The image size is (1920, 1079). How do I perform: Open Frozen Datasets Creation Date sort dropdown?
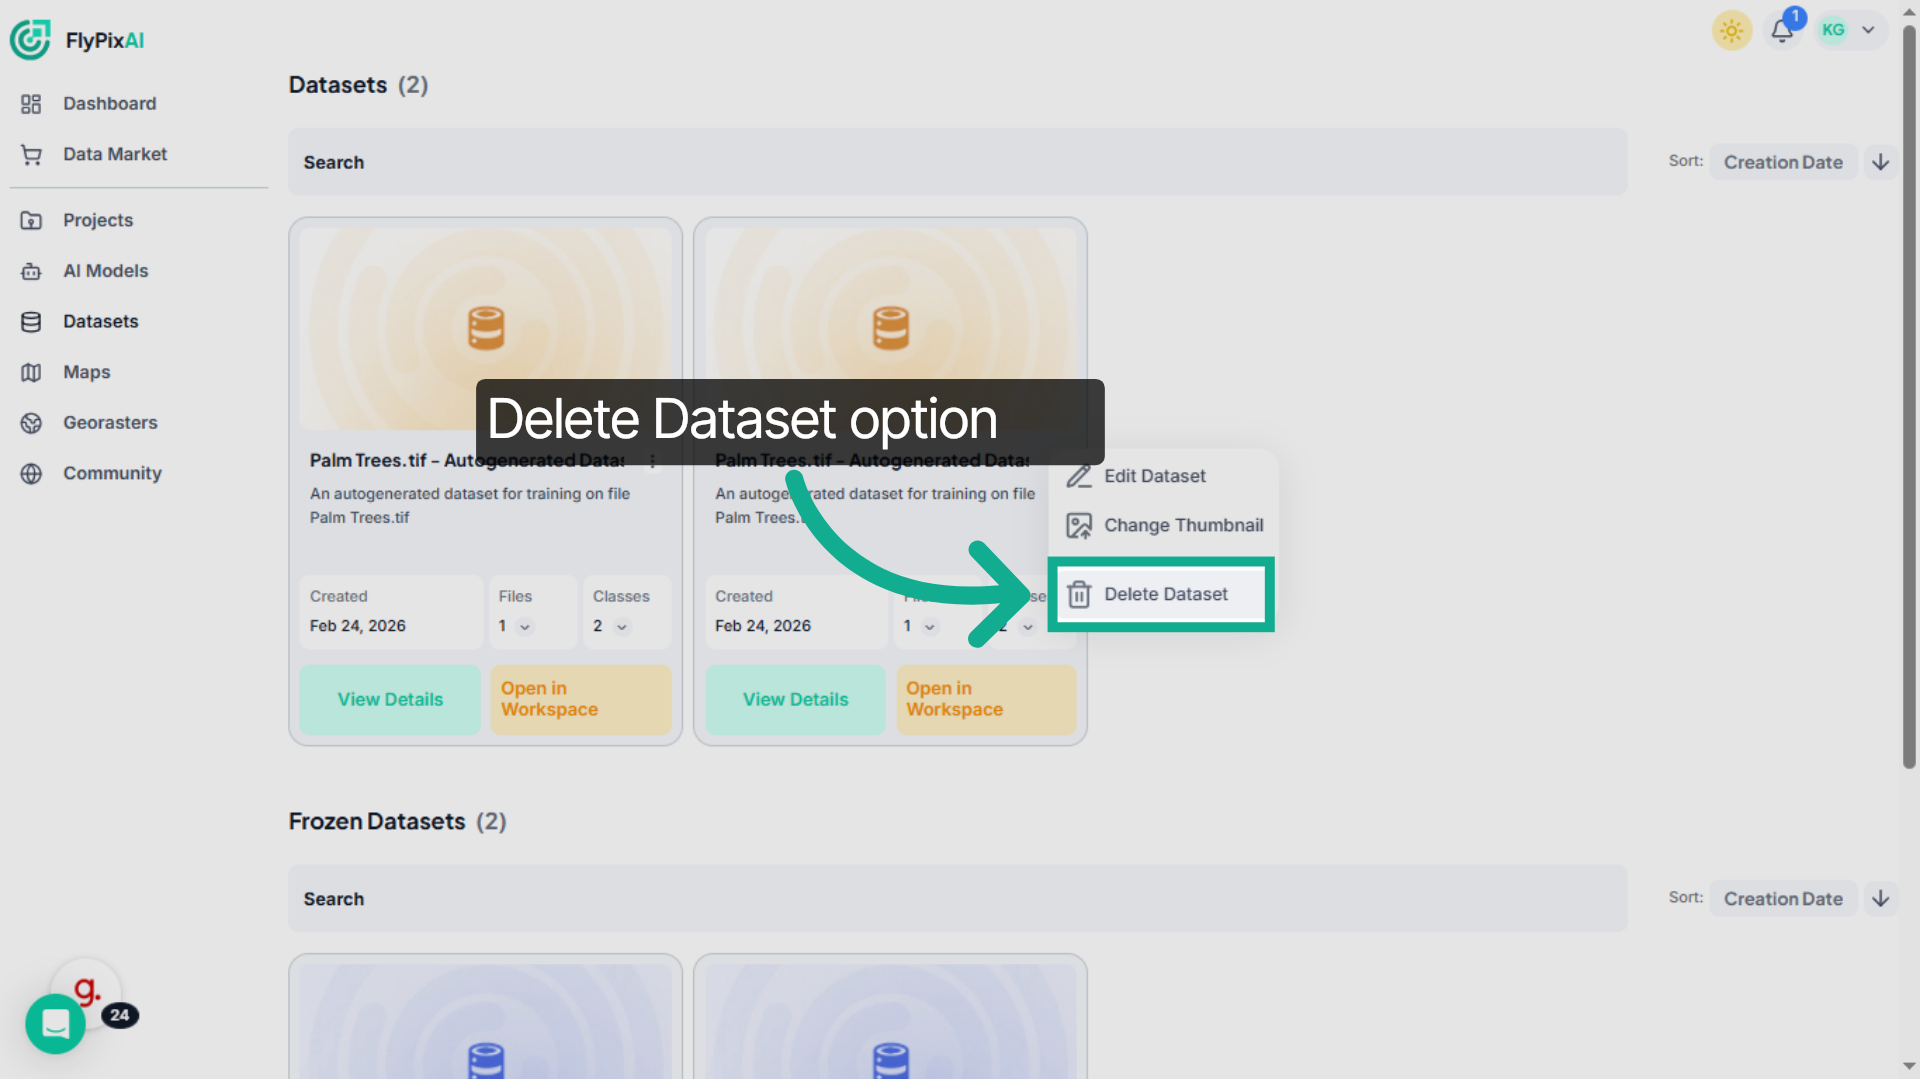coord(1783,899)
